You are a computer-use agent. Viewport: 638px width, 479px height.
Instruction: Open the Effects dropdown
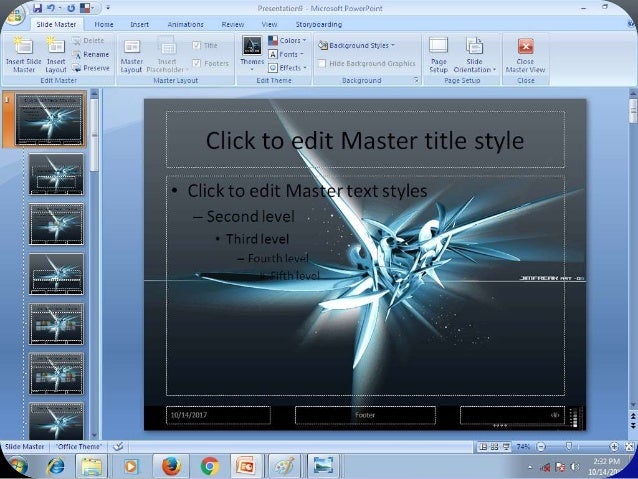[288, 68]
